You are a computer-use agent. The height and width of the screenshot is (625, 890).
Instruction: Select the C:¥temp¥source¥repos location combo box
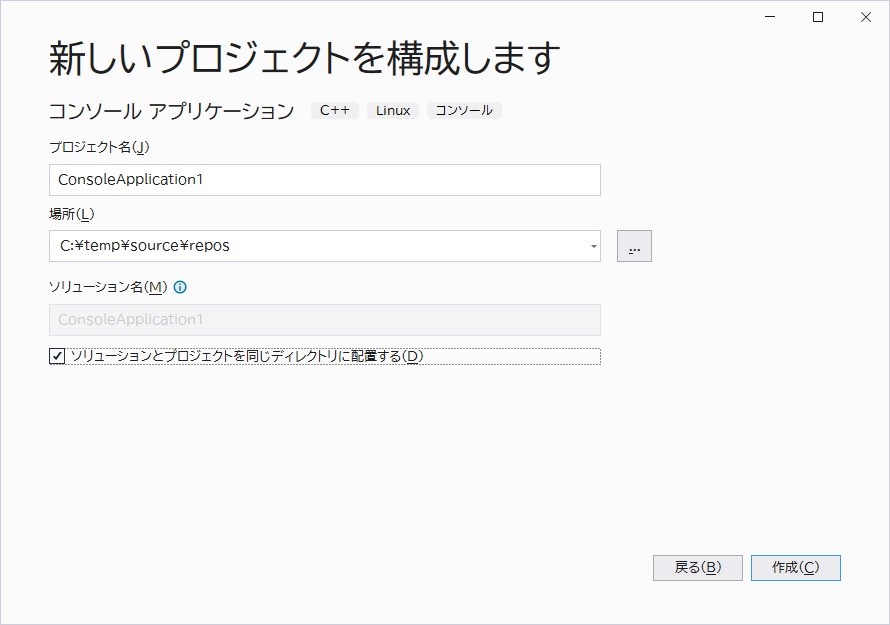pos(325,246)
